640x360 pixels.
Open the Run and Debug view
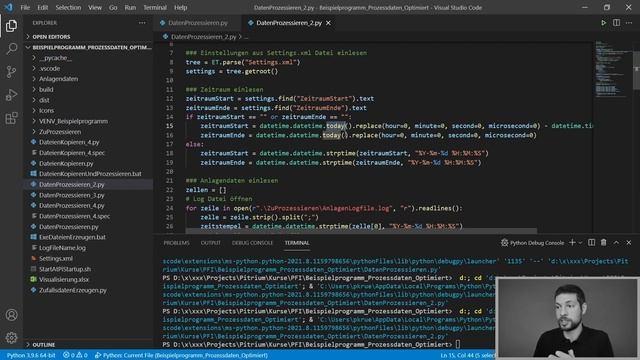(x=11, y=95)
